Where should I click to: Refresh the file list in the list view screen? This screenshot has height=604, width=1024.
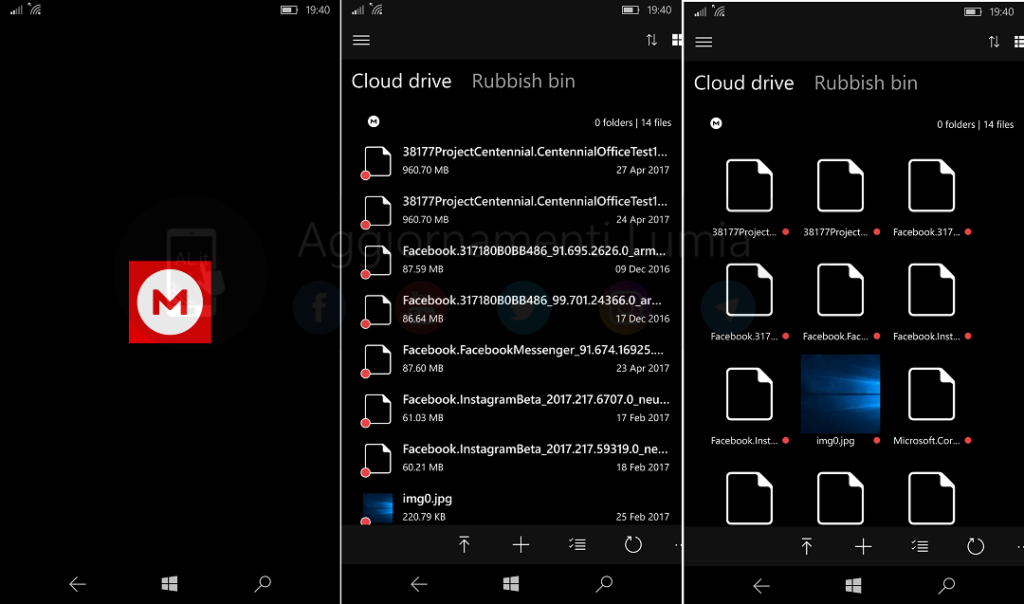[x=633, y=545]
